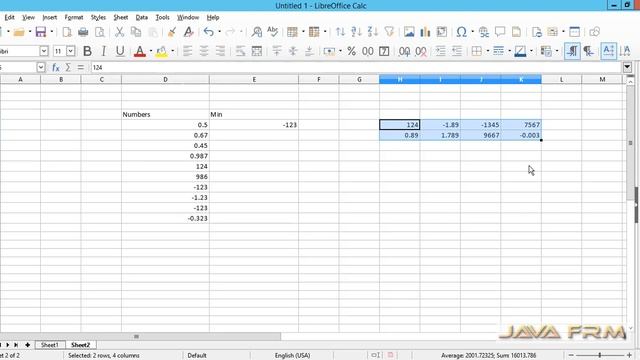Expand the formula bar arrow
The width and height of the screenshot is (640, 360).
tap(627, 67)
